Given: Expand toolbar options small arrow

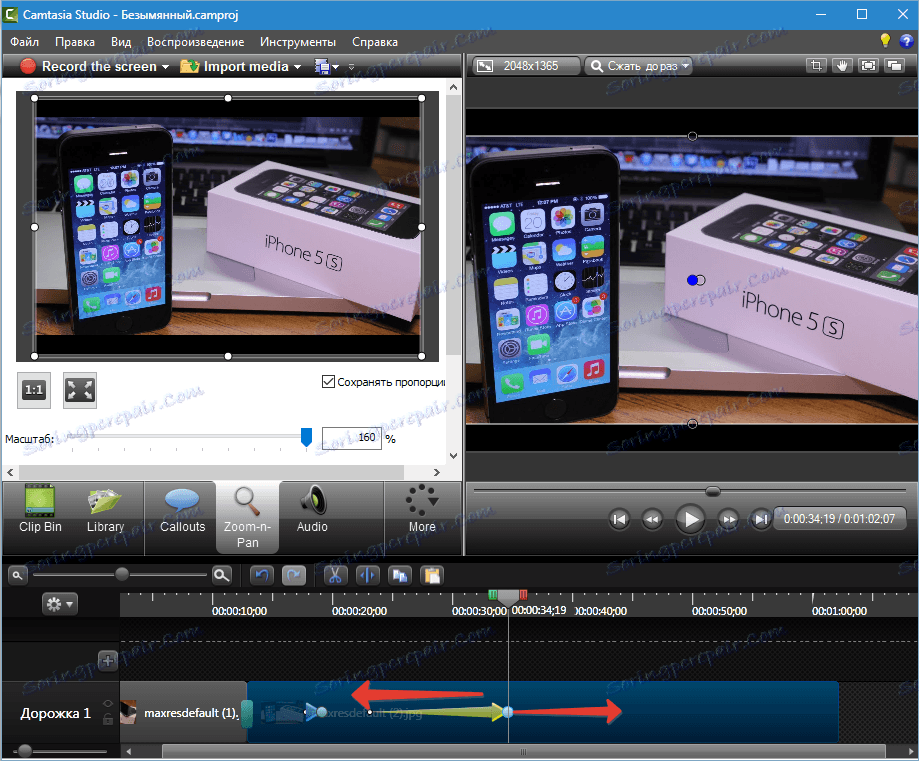Looking at the screenshot, I should coord(351,67).
